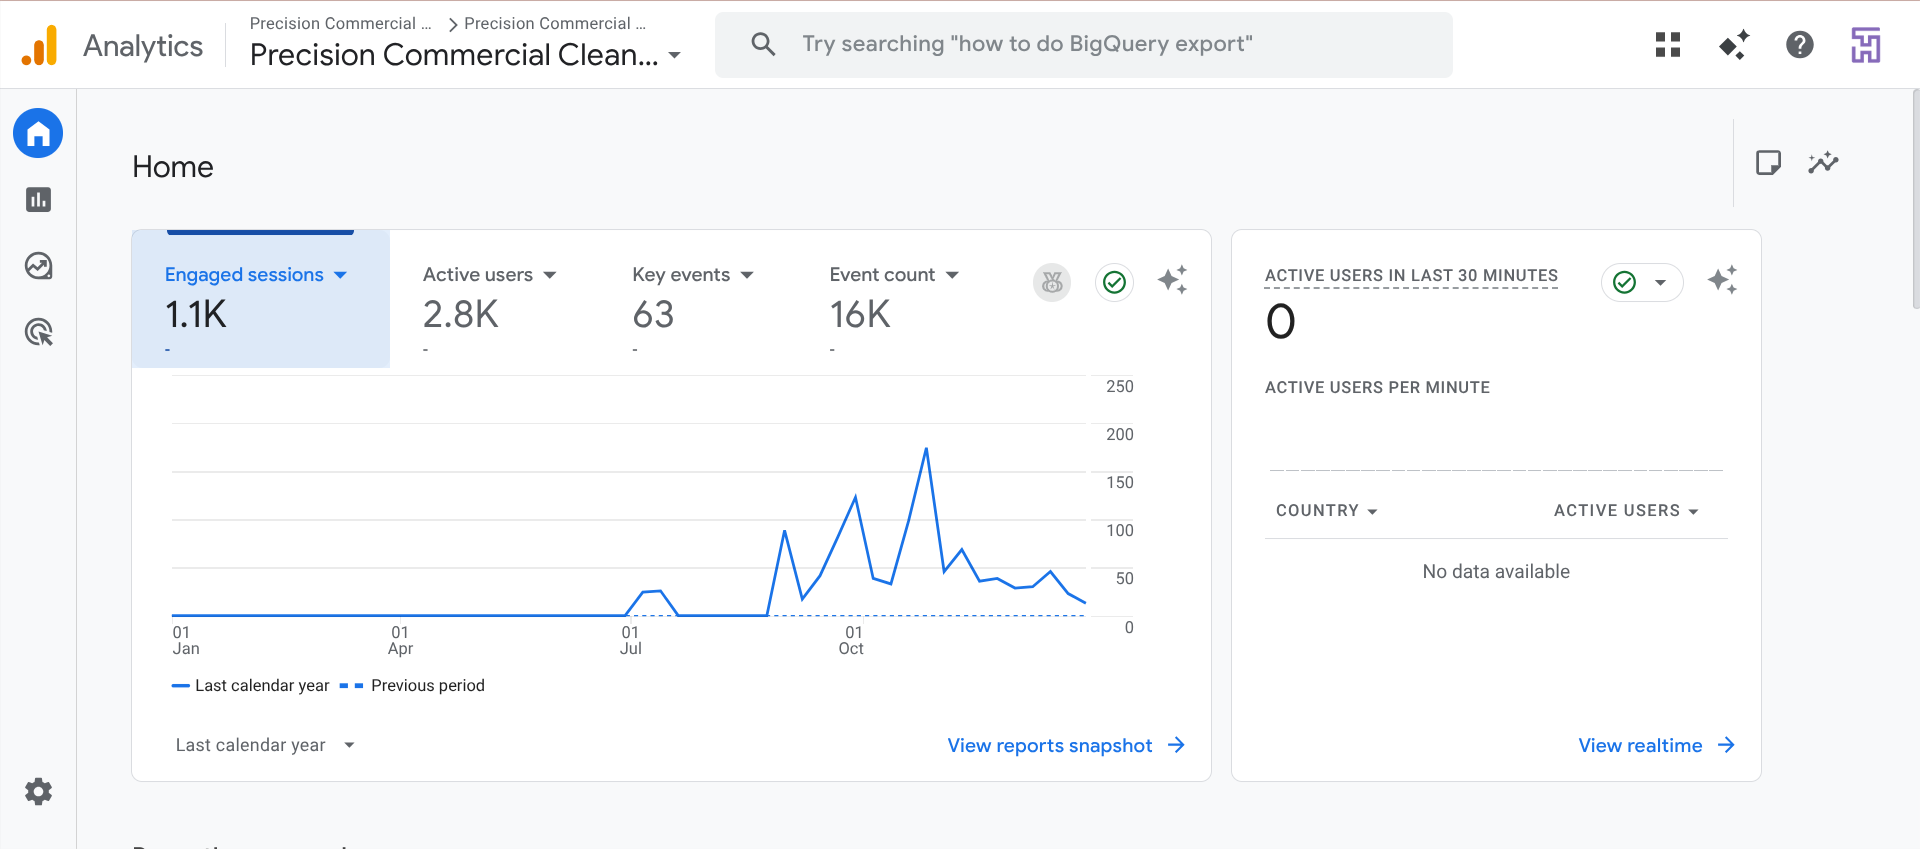Click the annotations note icon
Image resolution: width=1920 pixels, height=849 pixels.
[1768, 162]
